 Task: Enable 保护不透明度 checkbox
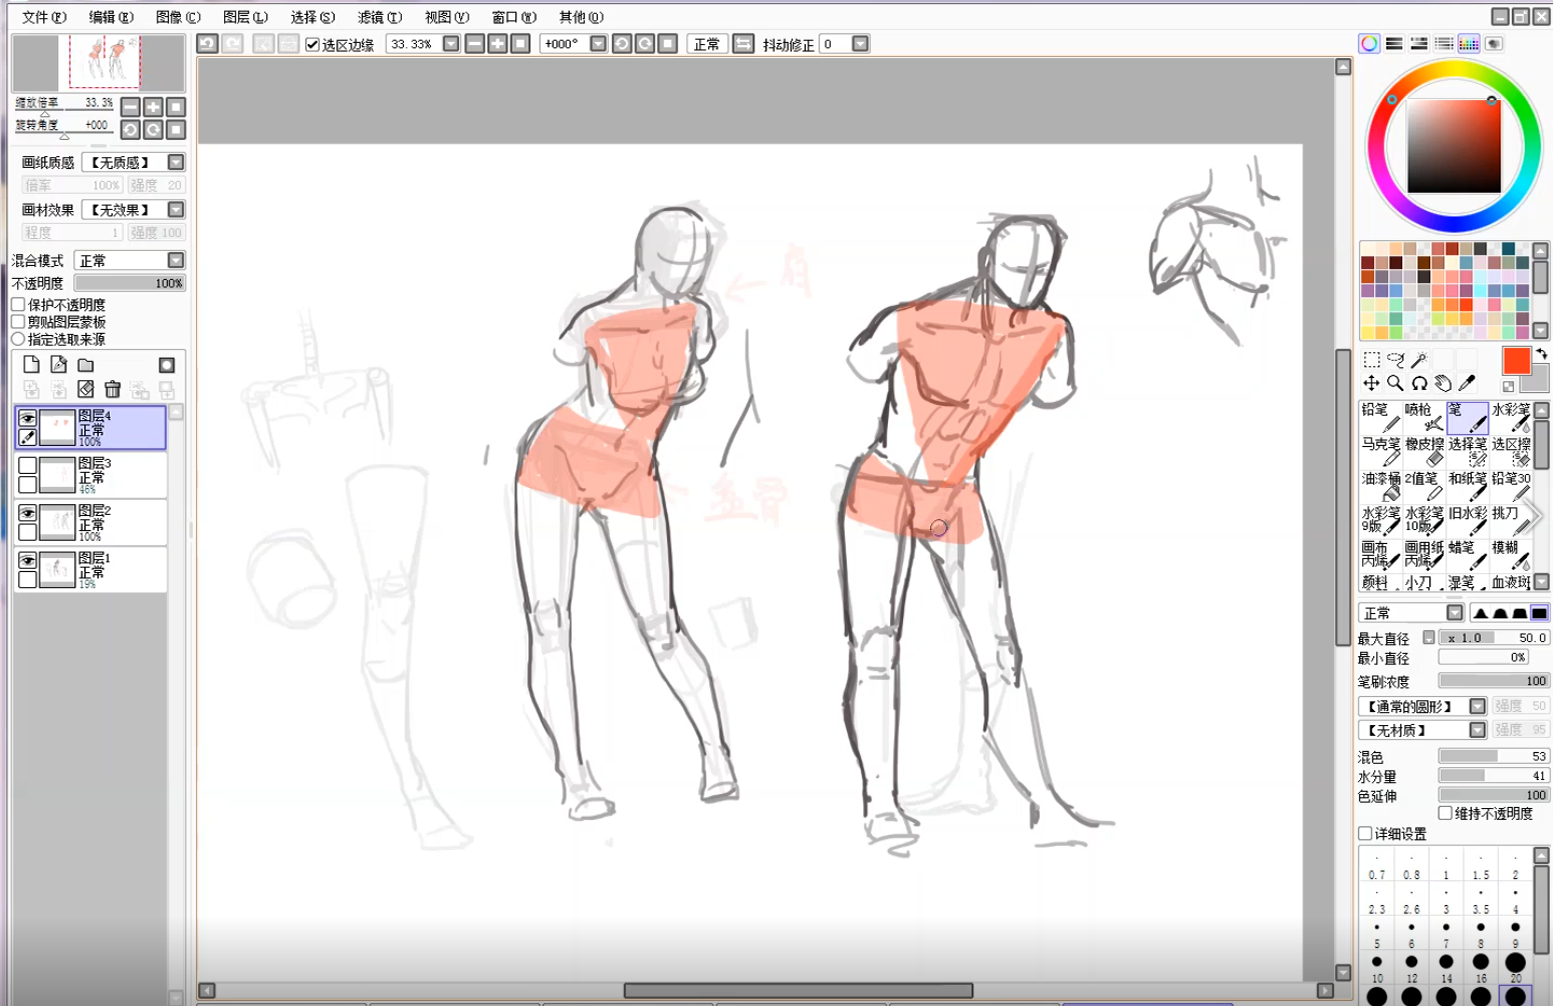click(x=18, y=304)
